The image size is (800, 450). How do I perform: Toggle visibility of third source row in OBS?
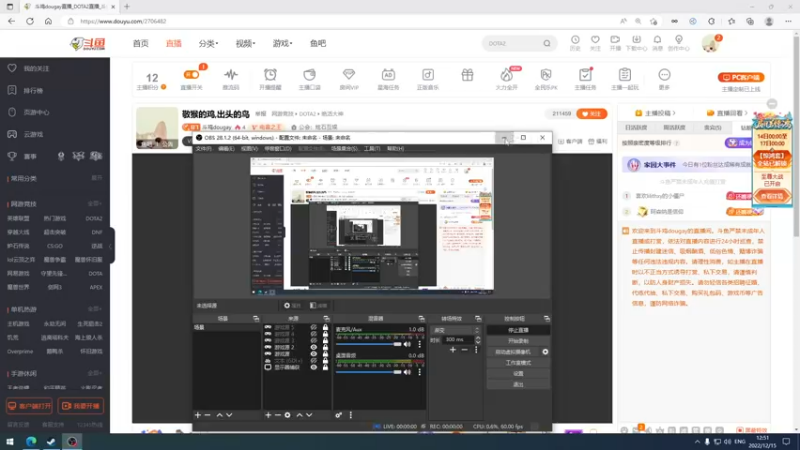coord(313,340)
